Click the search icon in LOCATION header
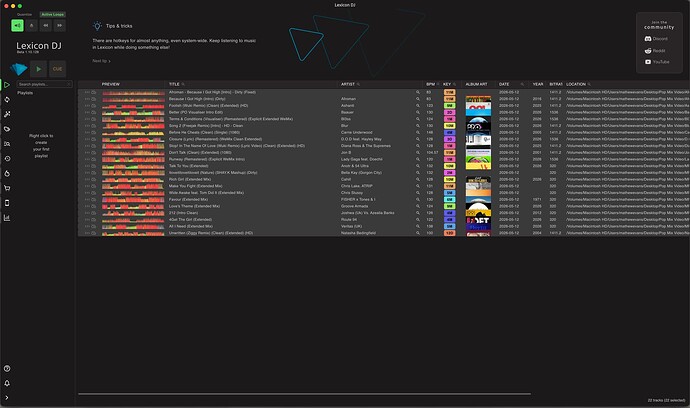Image resolution: width=690 pixels, height=408 pixels. tap(589, 84)
